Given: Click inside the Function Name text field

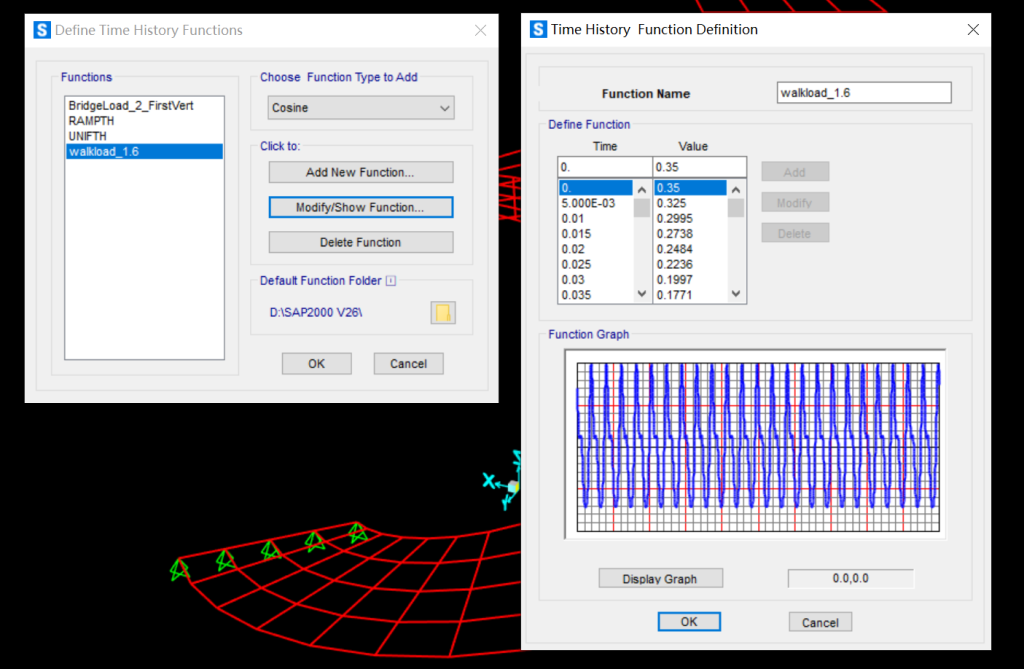Looking at the screenshot, I should (863, 93).
